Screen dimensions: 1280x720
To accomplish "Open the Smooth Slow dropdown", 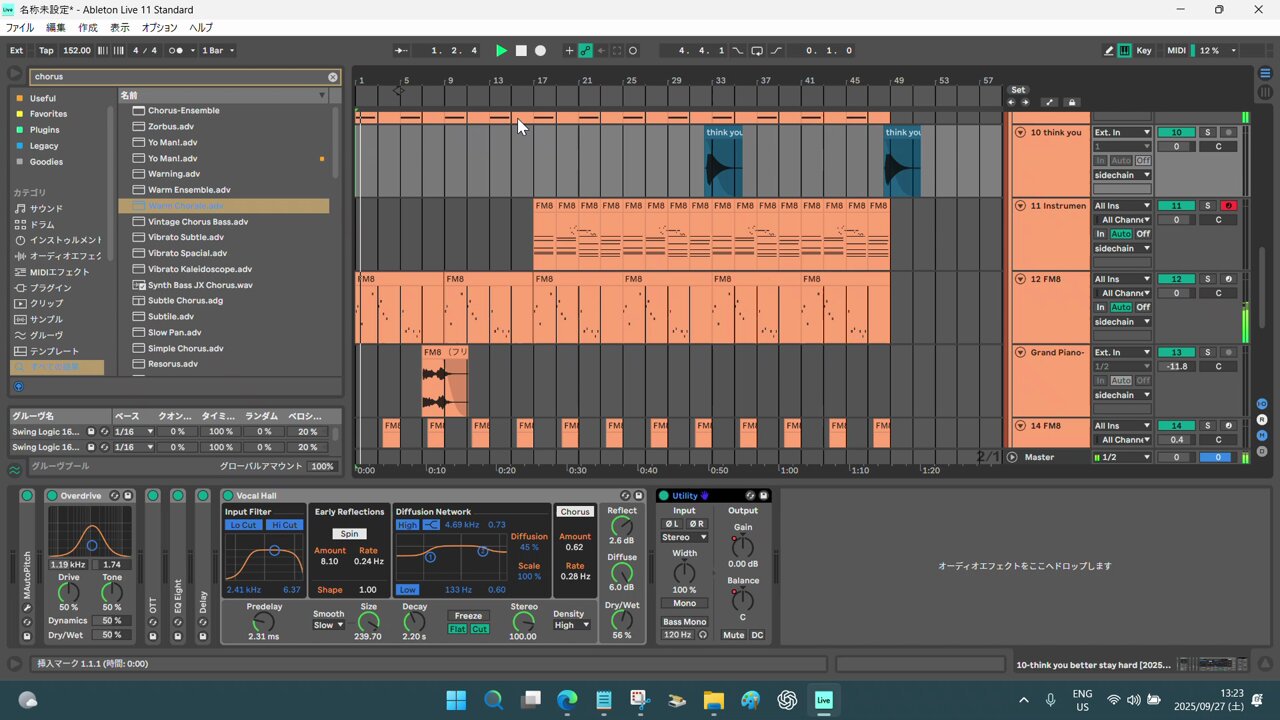I will tap(328, 626).
